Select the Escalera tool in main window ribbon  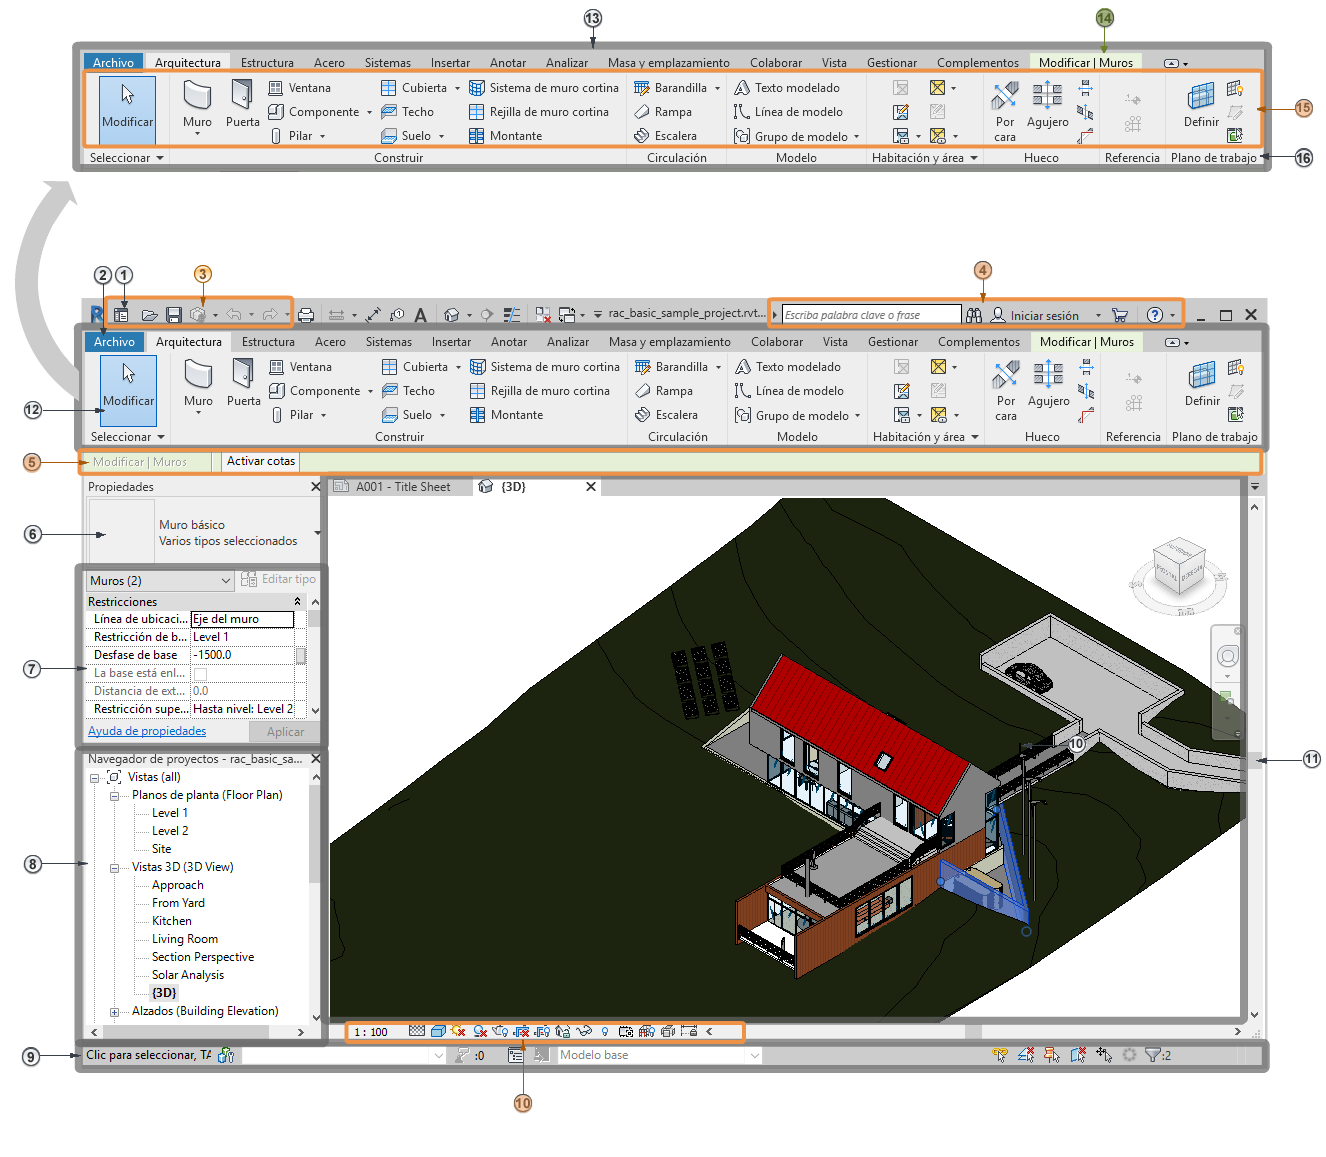tap(666, 415)
